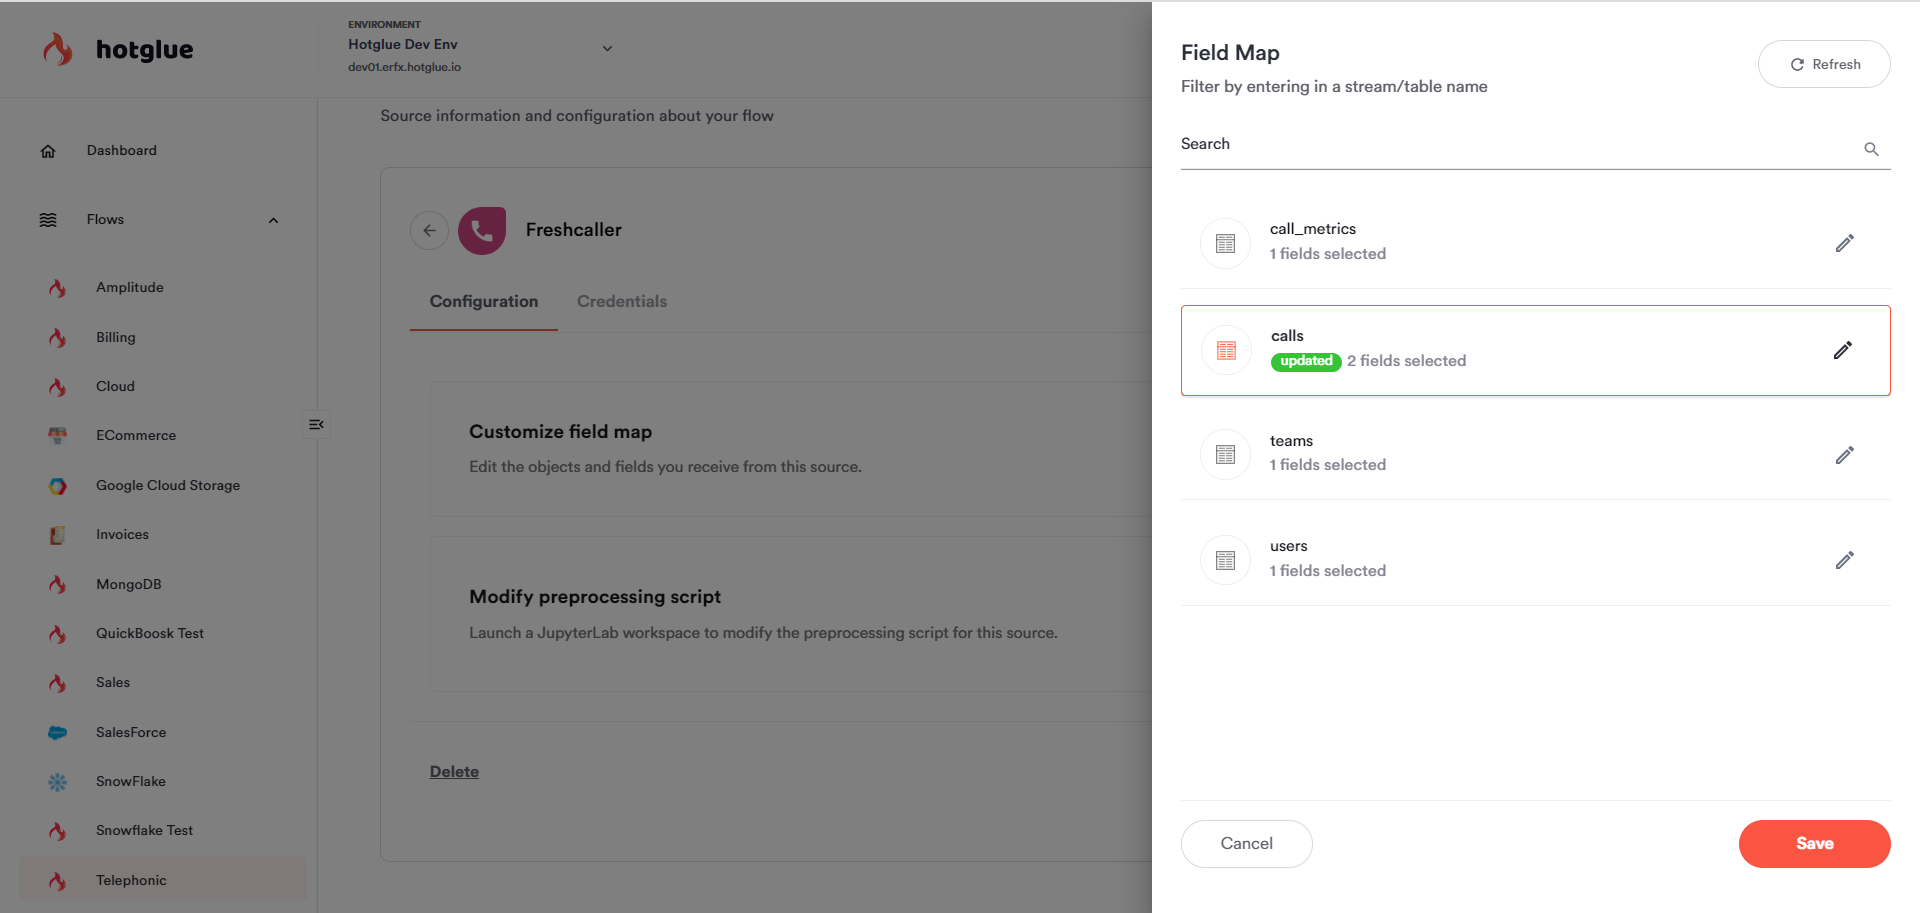The image size is (1920, 913).
Task: Open the environment dropdown chevron
Action: pyautogui.click(x=607, y=48)
